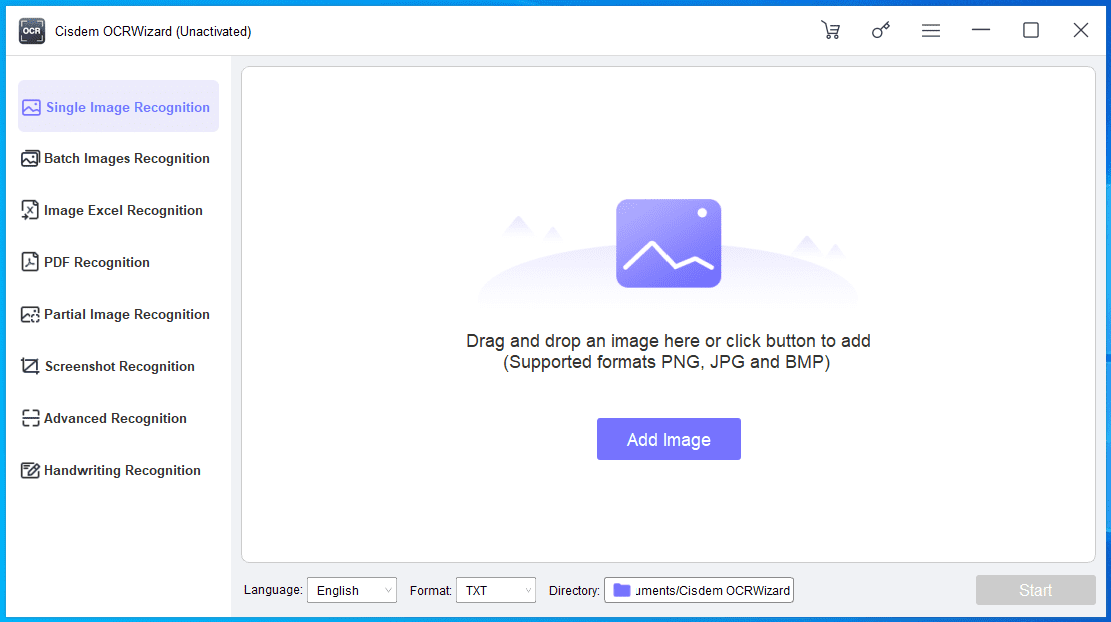This screenshot has width=1111, height=622.
Task: Click the Add Image button
Action: (669, 439)
